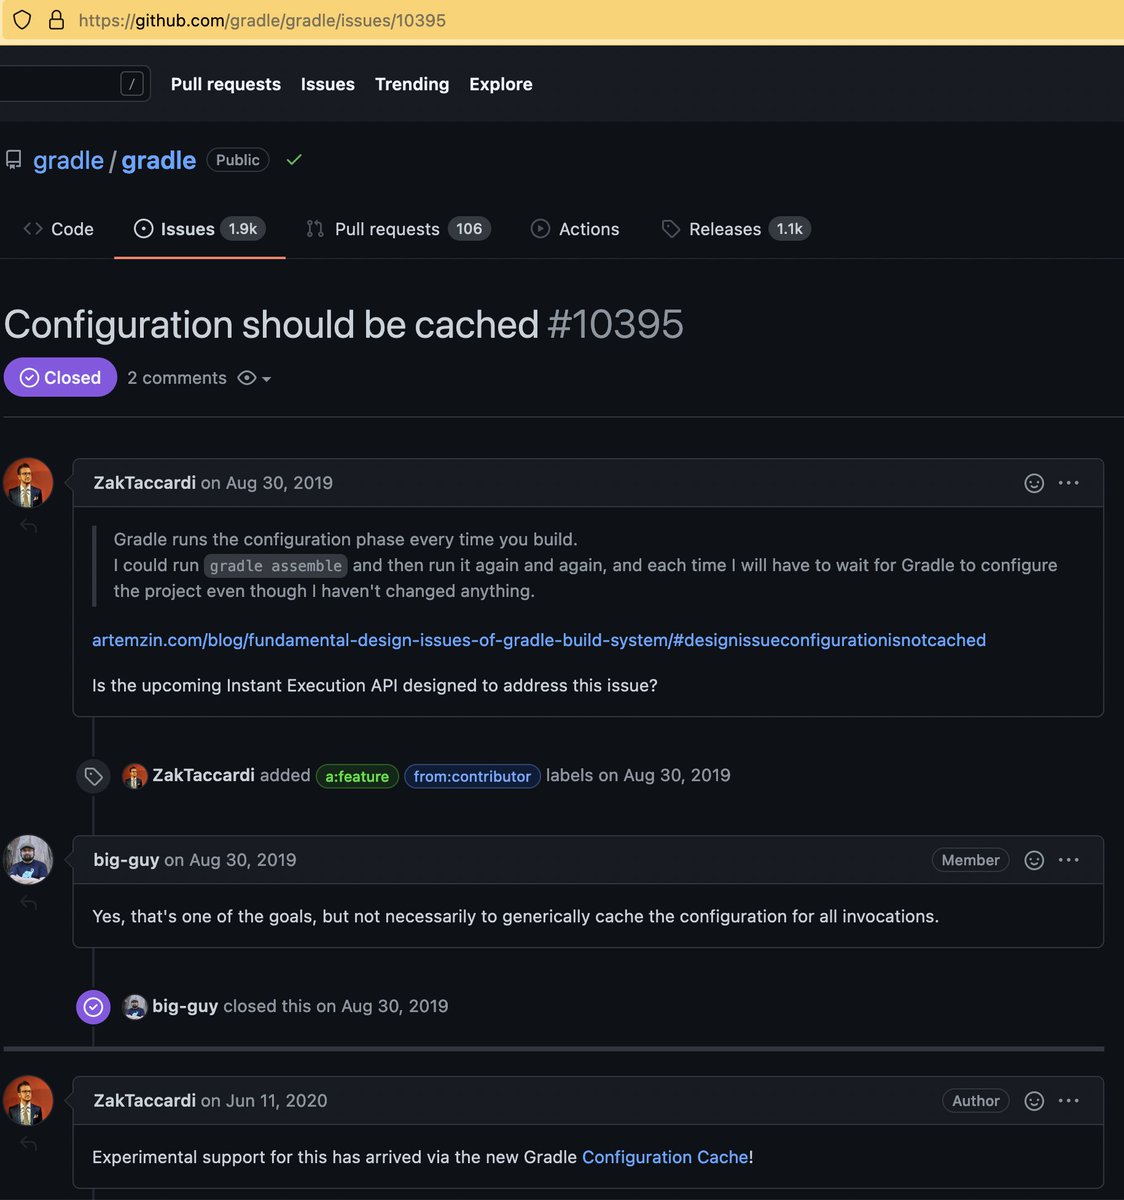
Task: Click the green checkmark status icon
Action: [294, 160]
